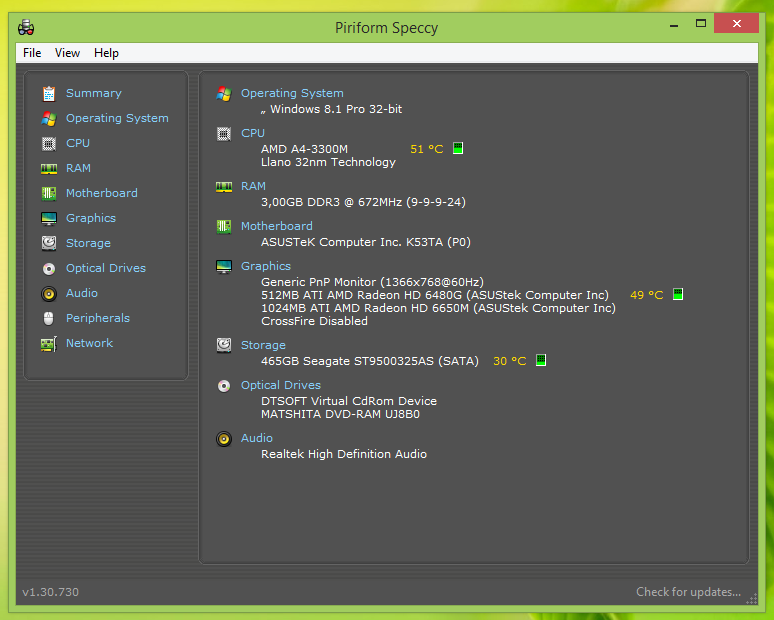Click the Optical Drives heading link in summary
This screenshot has width=774, height=620.
coord(281,385)
